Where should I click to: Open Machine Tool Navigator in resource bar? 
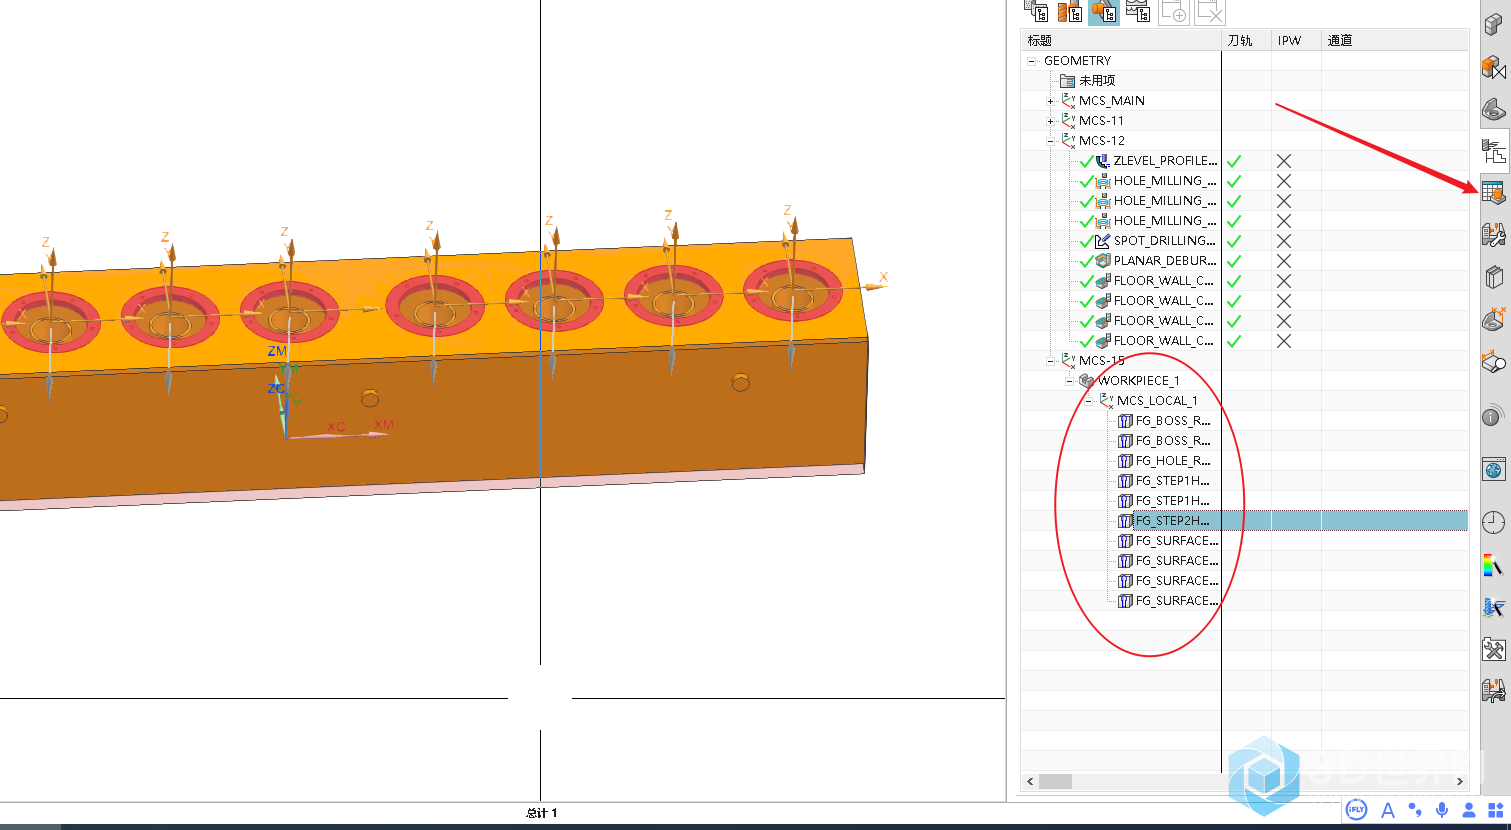point(1494,235)
